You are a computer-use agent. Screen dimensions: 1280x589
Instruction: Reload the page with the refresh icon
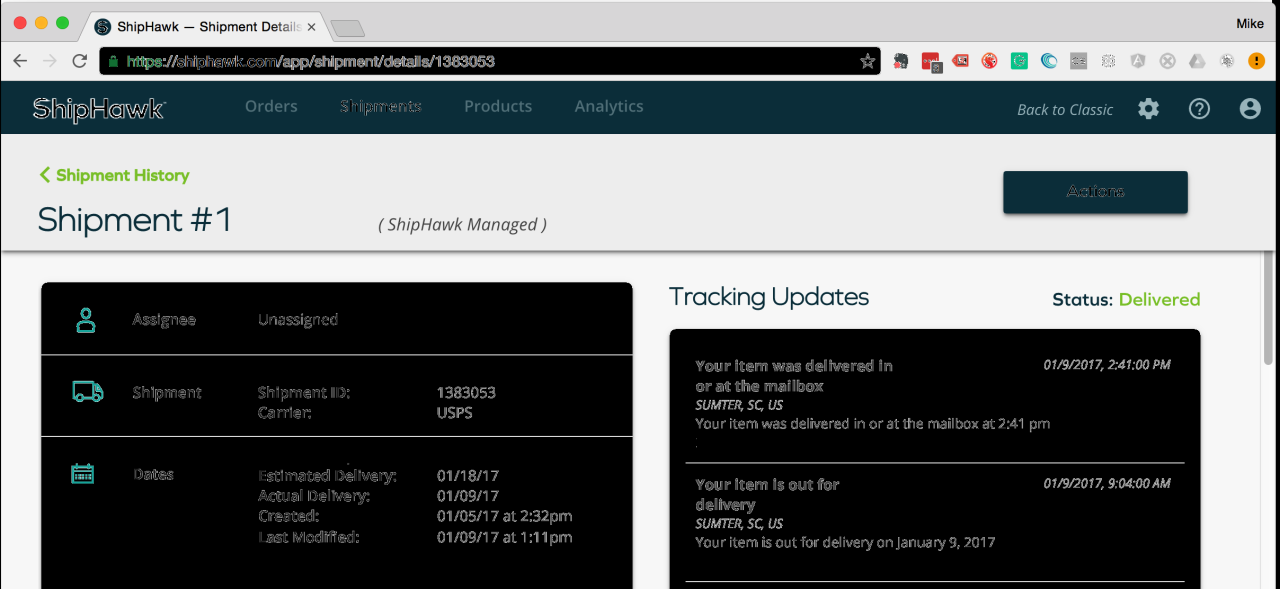(79, 61)
